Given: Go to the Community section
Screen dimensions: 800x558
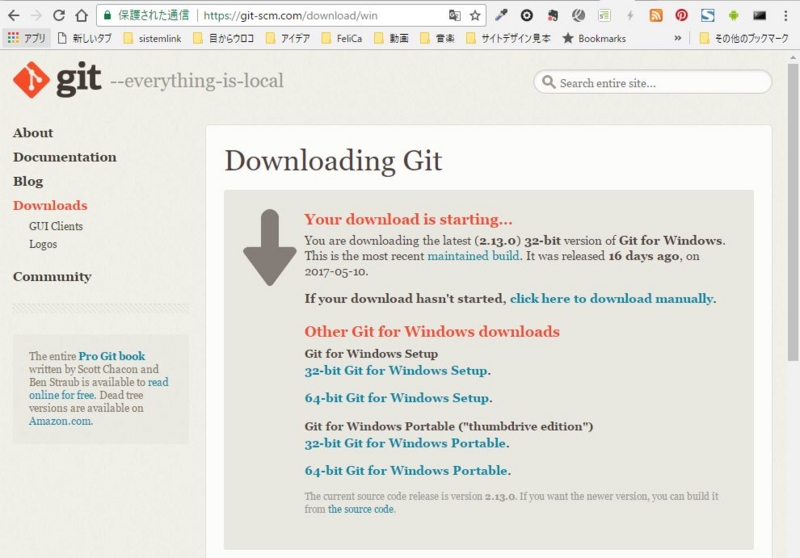Looking at the screenshot, I should coord(52,276).
